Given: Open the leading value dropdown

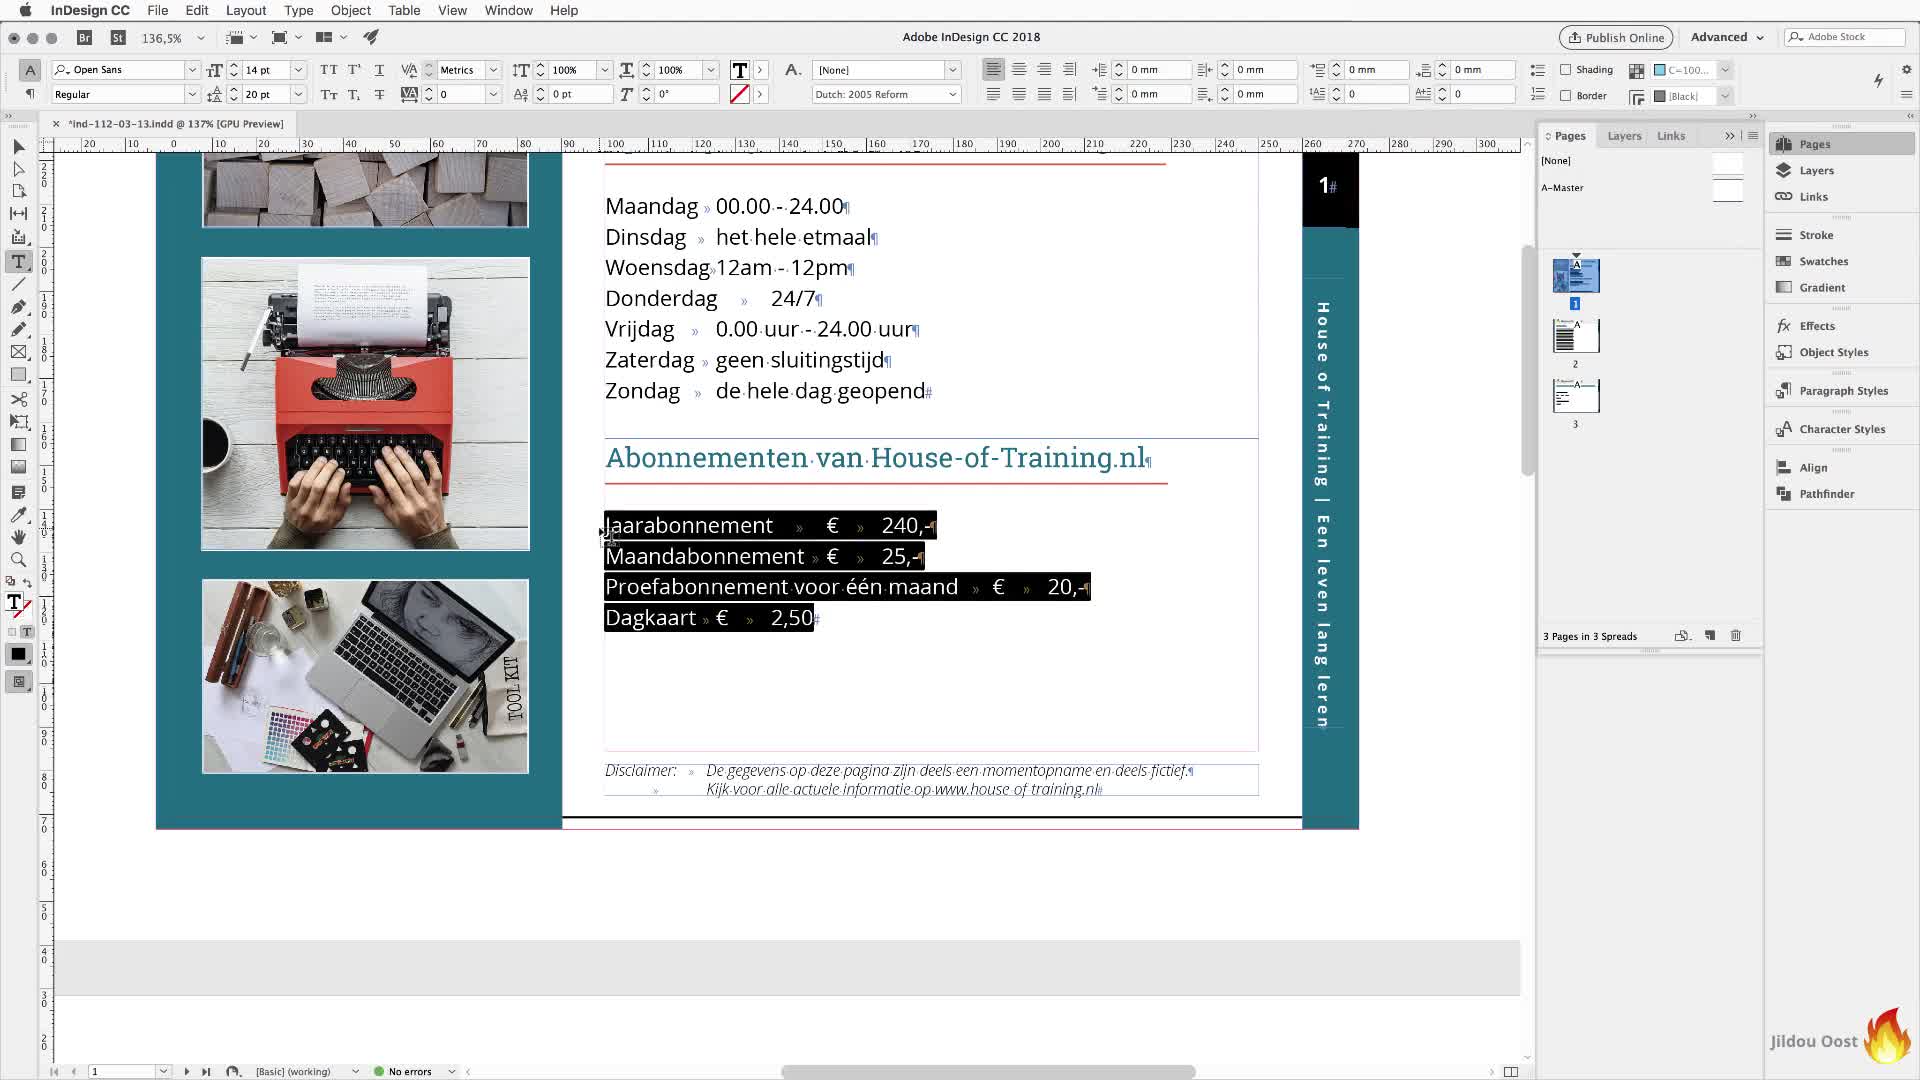Looking at the screenshot, I should click(x=298, y=94).
